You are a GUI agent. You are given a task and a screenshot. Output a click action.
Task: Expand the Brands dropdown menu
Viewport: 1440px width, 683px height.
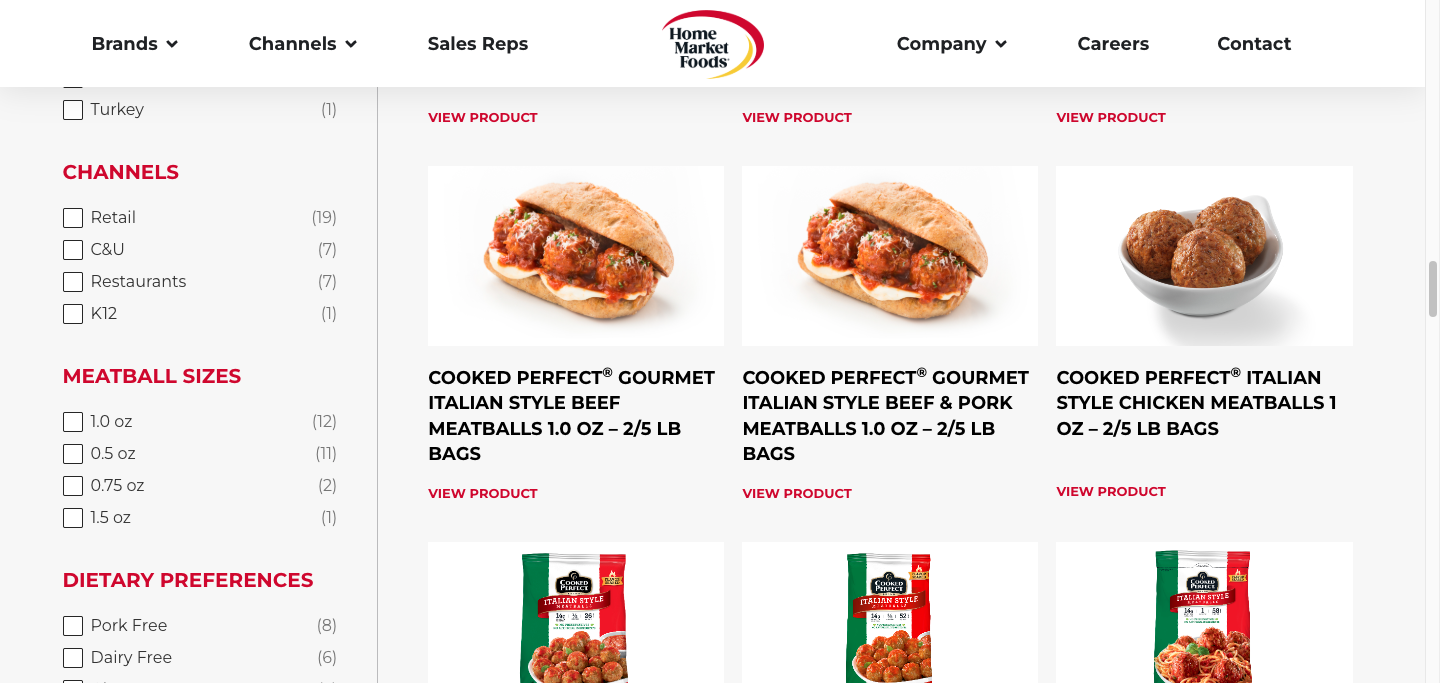(135, 44)
